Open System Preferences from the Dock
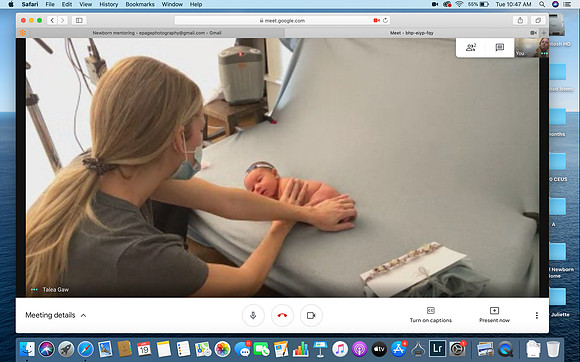This screenshot has width=580, height=362. tap(457, 349)
